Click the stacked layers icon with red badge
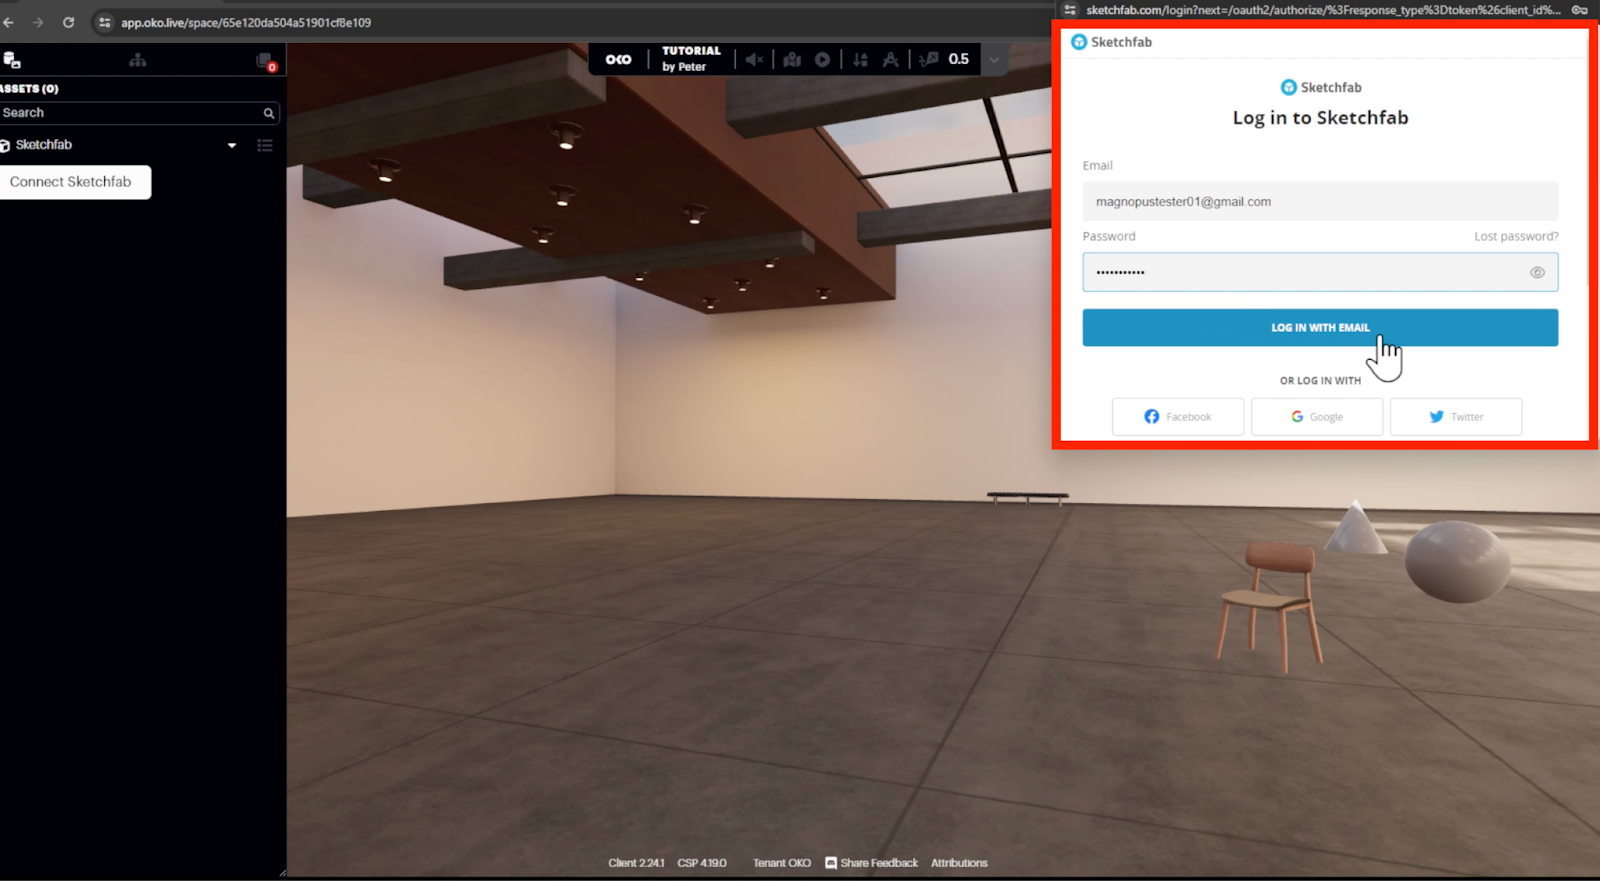Viewport: 1600px width, 881px height. click(x=265, y=61)
